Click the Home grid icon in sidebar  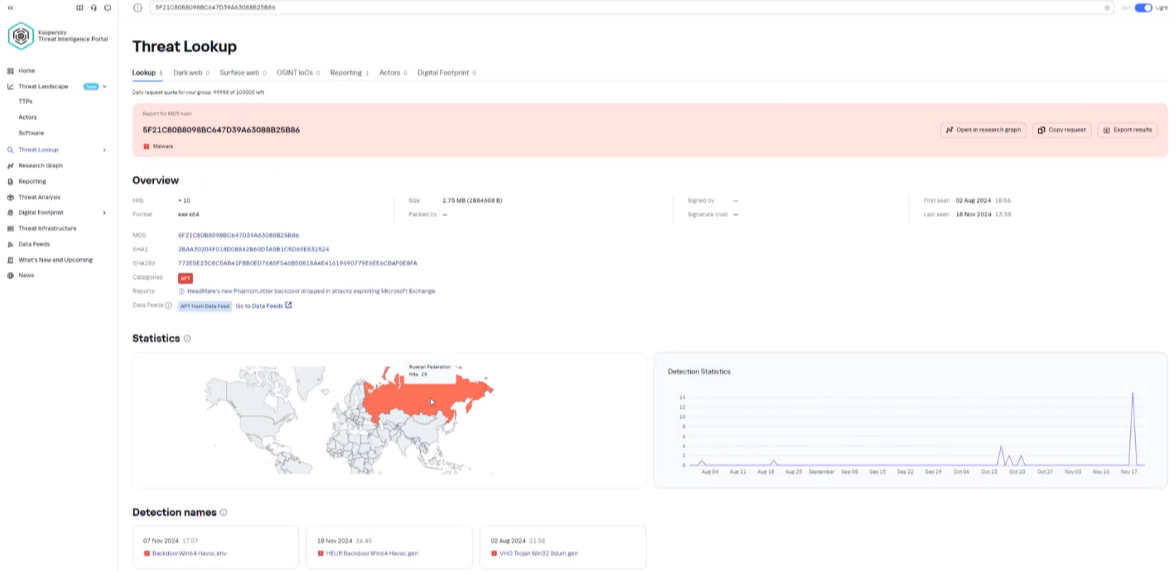[10, 71]
